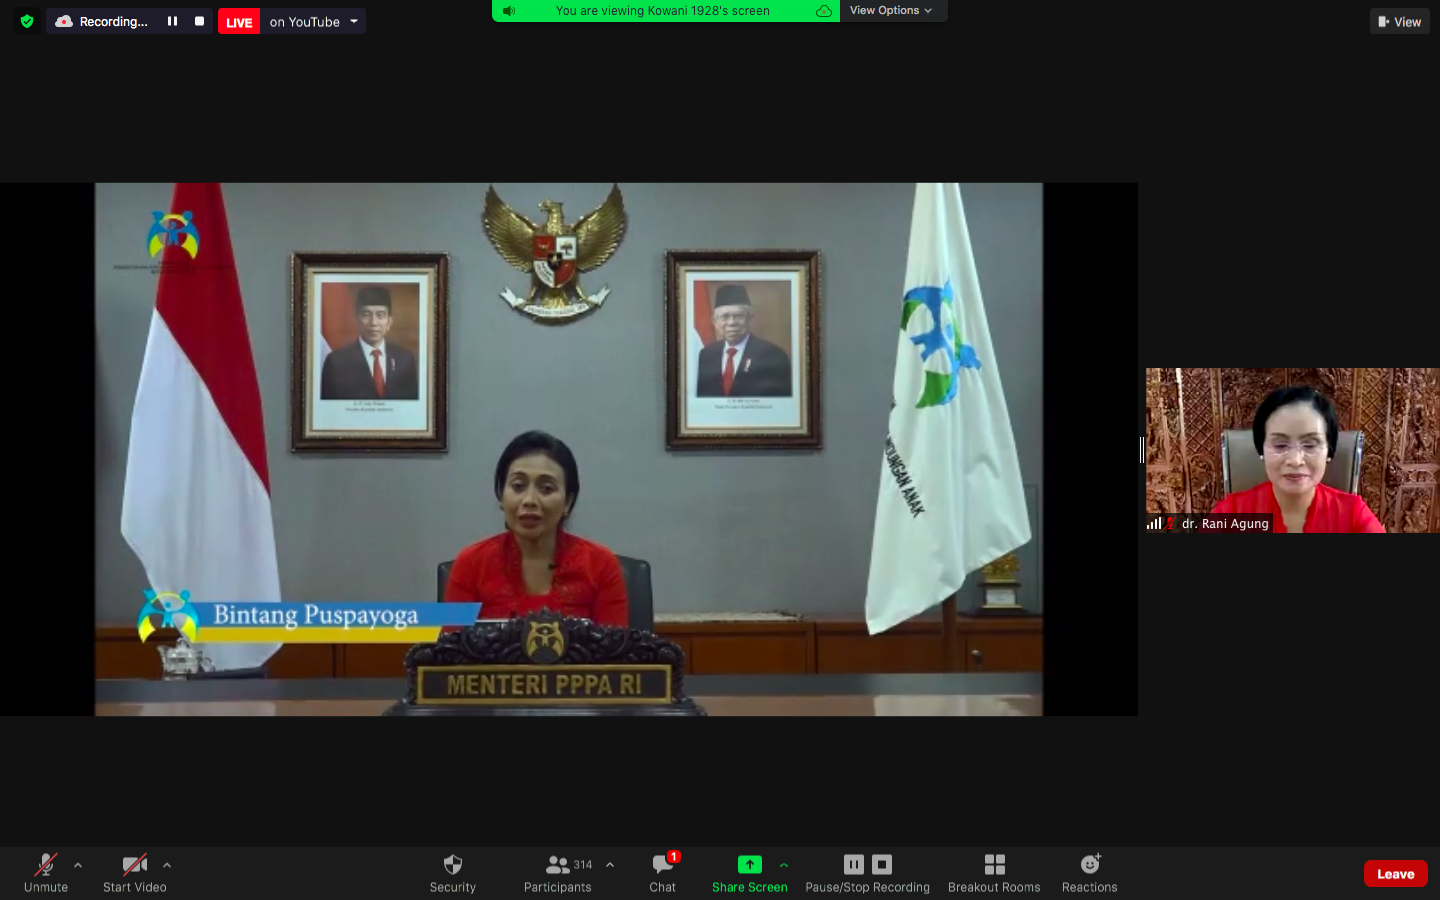Screen dimensions: 1440x900
Task: Expand audio settings arrow beside Unmute
Action: click(x=78, y=865)
